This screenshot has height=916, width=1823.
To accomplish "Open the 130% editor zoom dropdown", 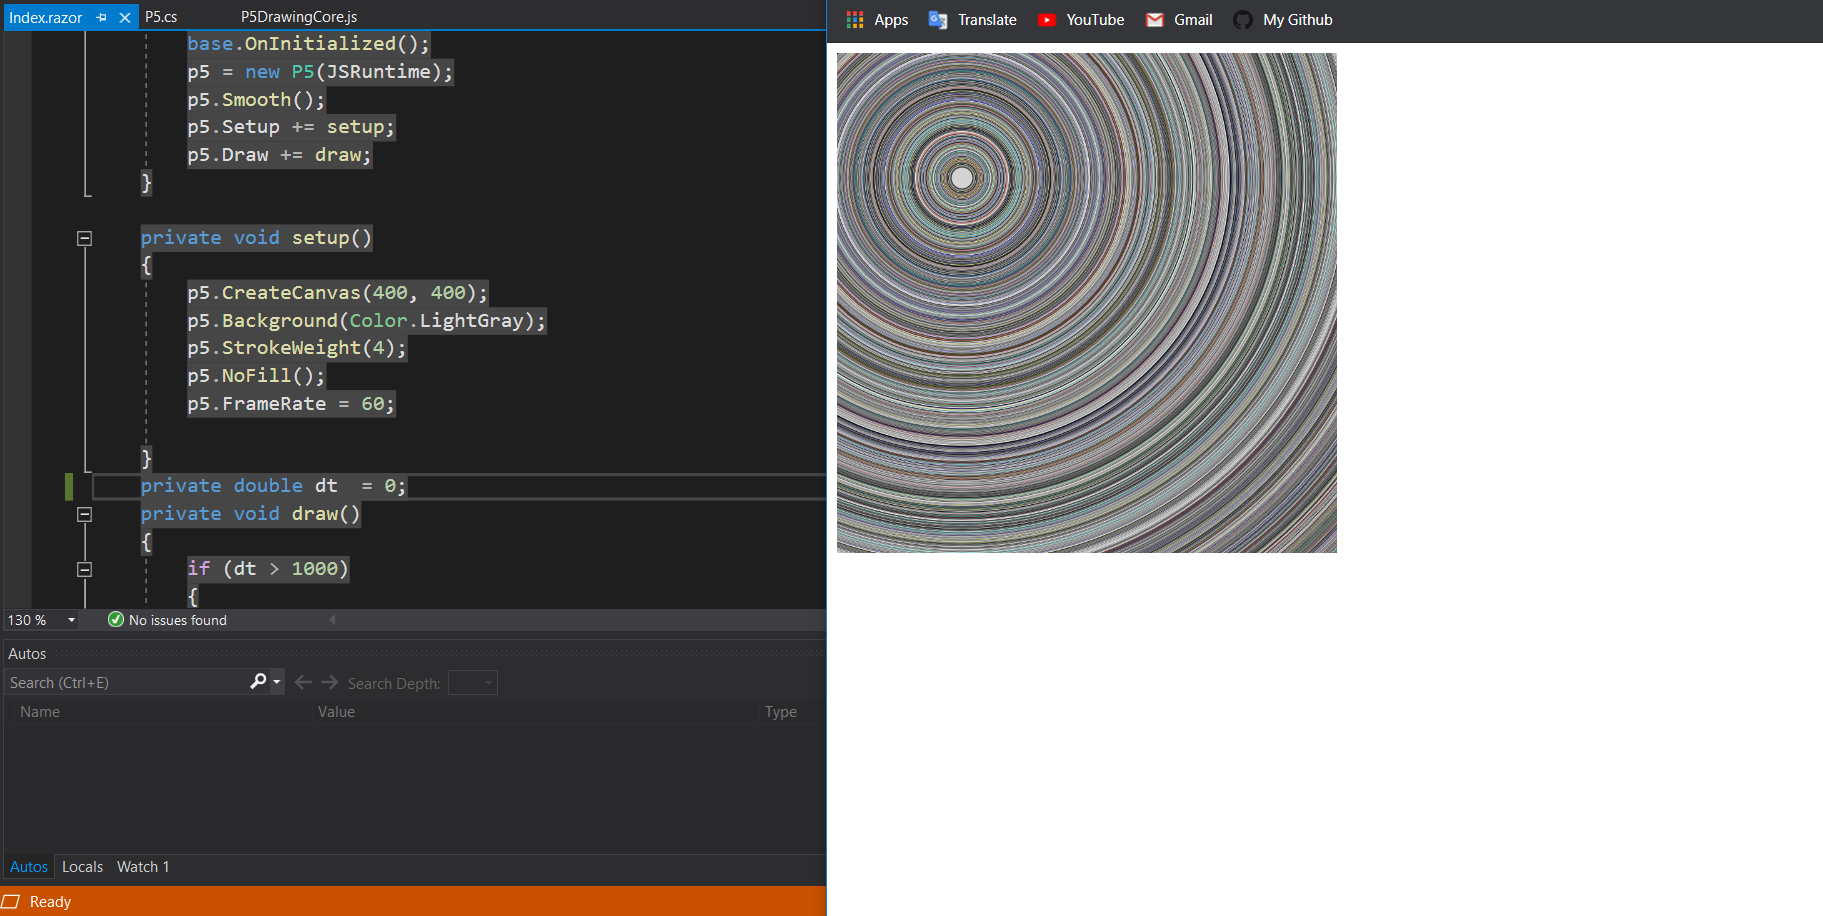I will (x=71, y=620).
